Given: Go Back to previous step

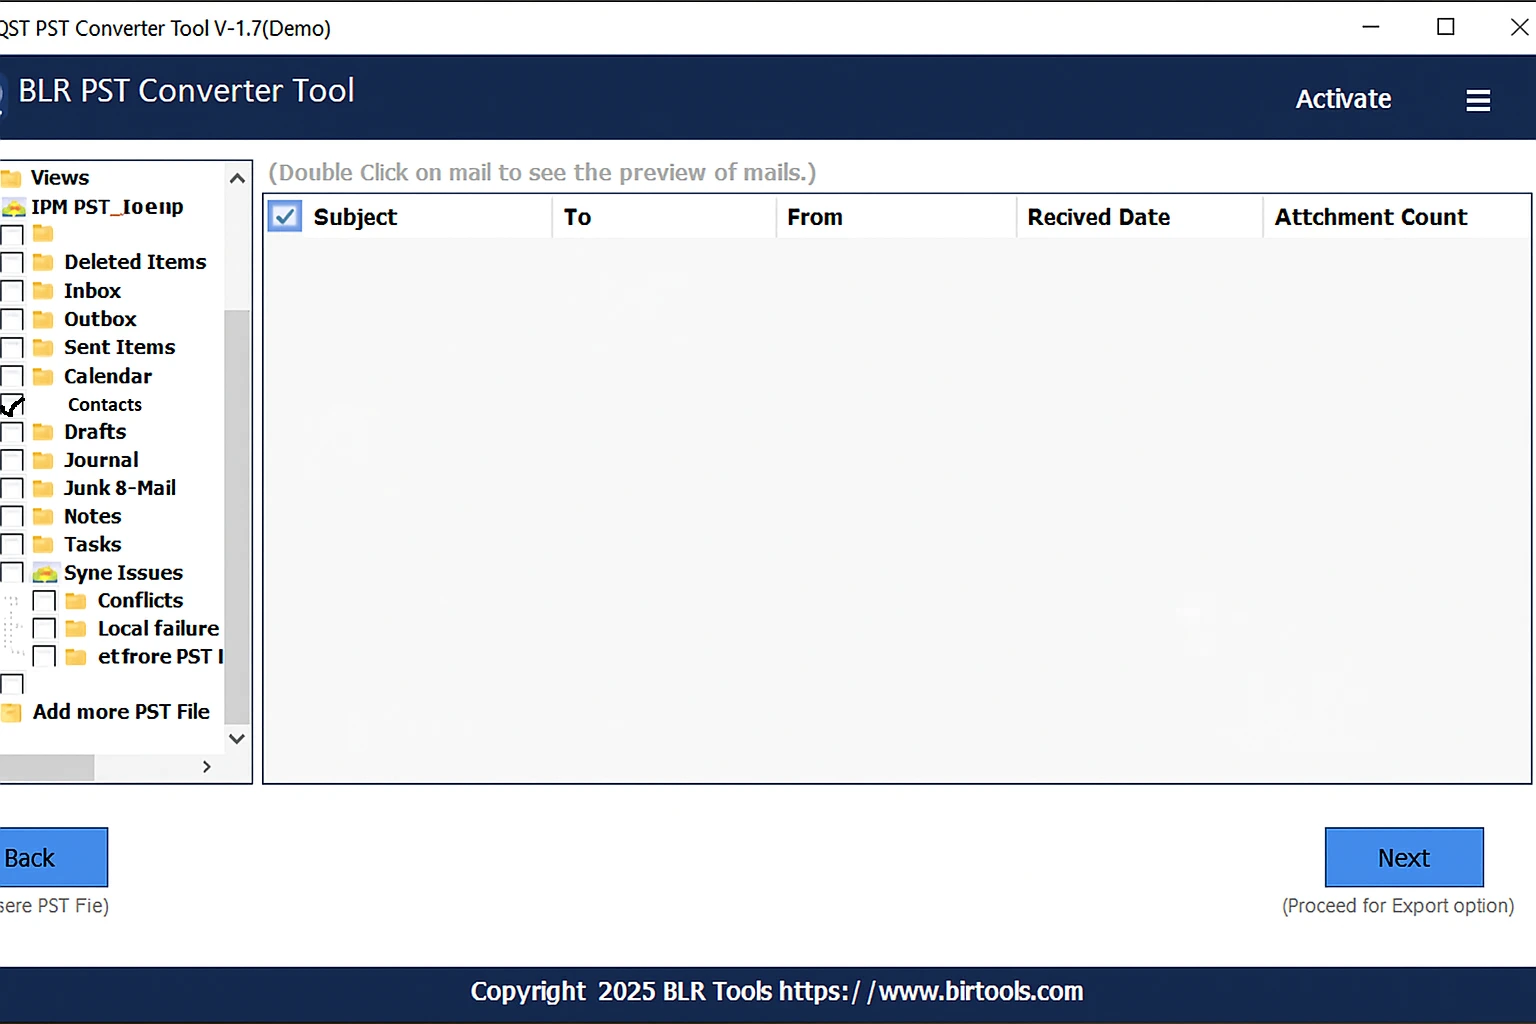Looking at the screenshot, I should coord(52,857).
